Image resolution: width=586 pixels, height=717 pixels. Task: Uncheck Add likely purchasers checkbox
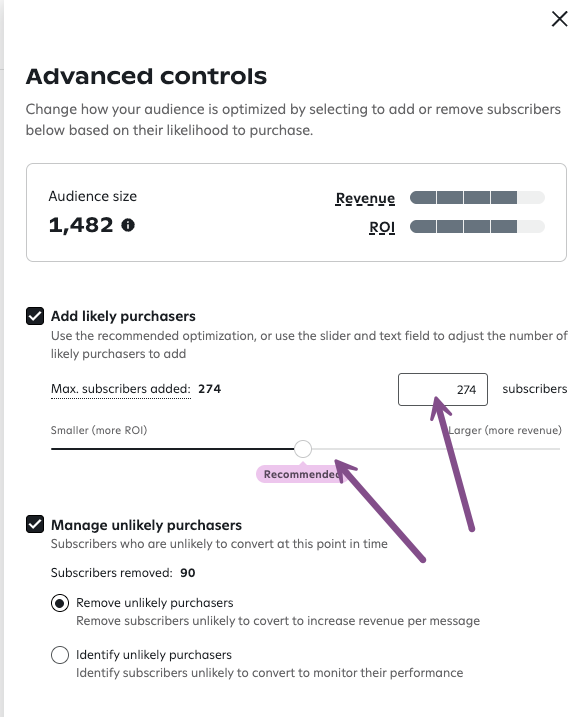pos(35,316)
